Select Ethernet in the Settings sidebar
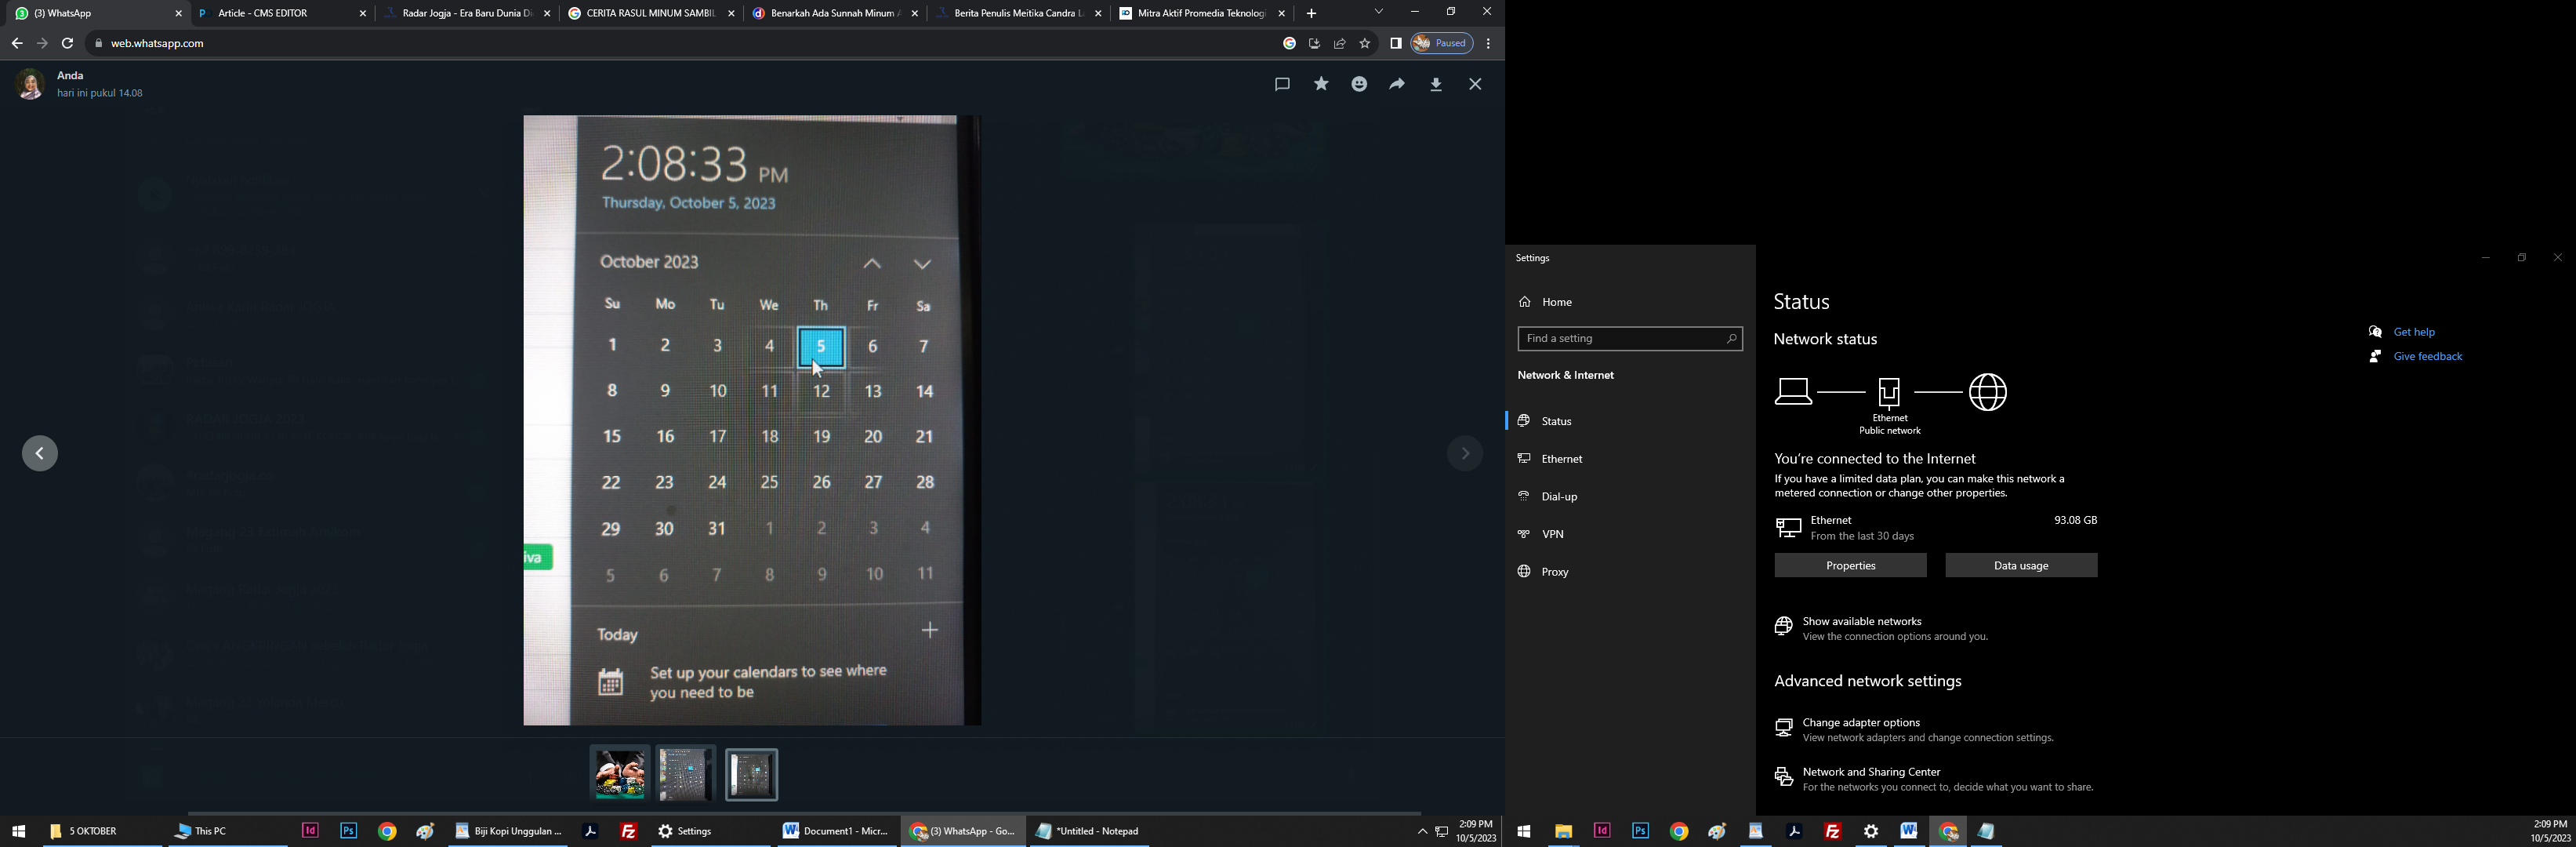Viewport: 2576px width, 847px height. [1562, 459]
